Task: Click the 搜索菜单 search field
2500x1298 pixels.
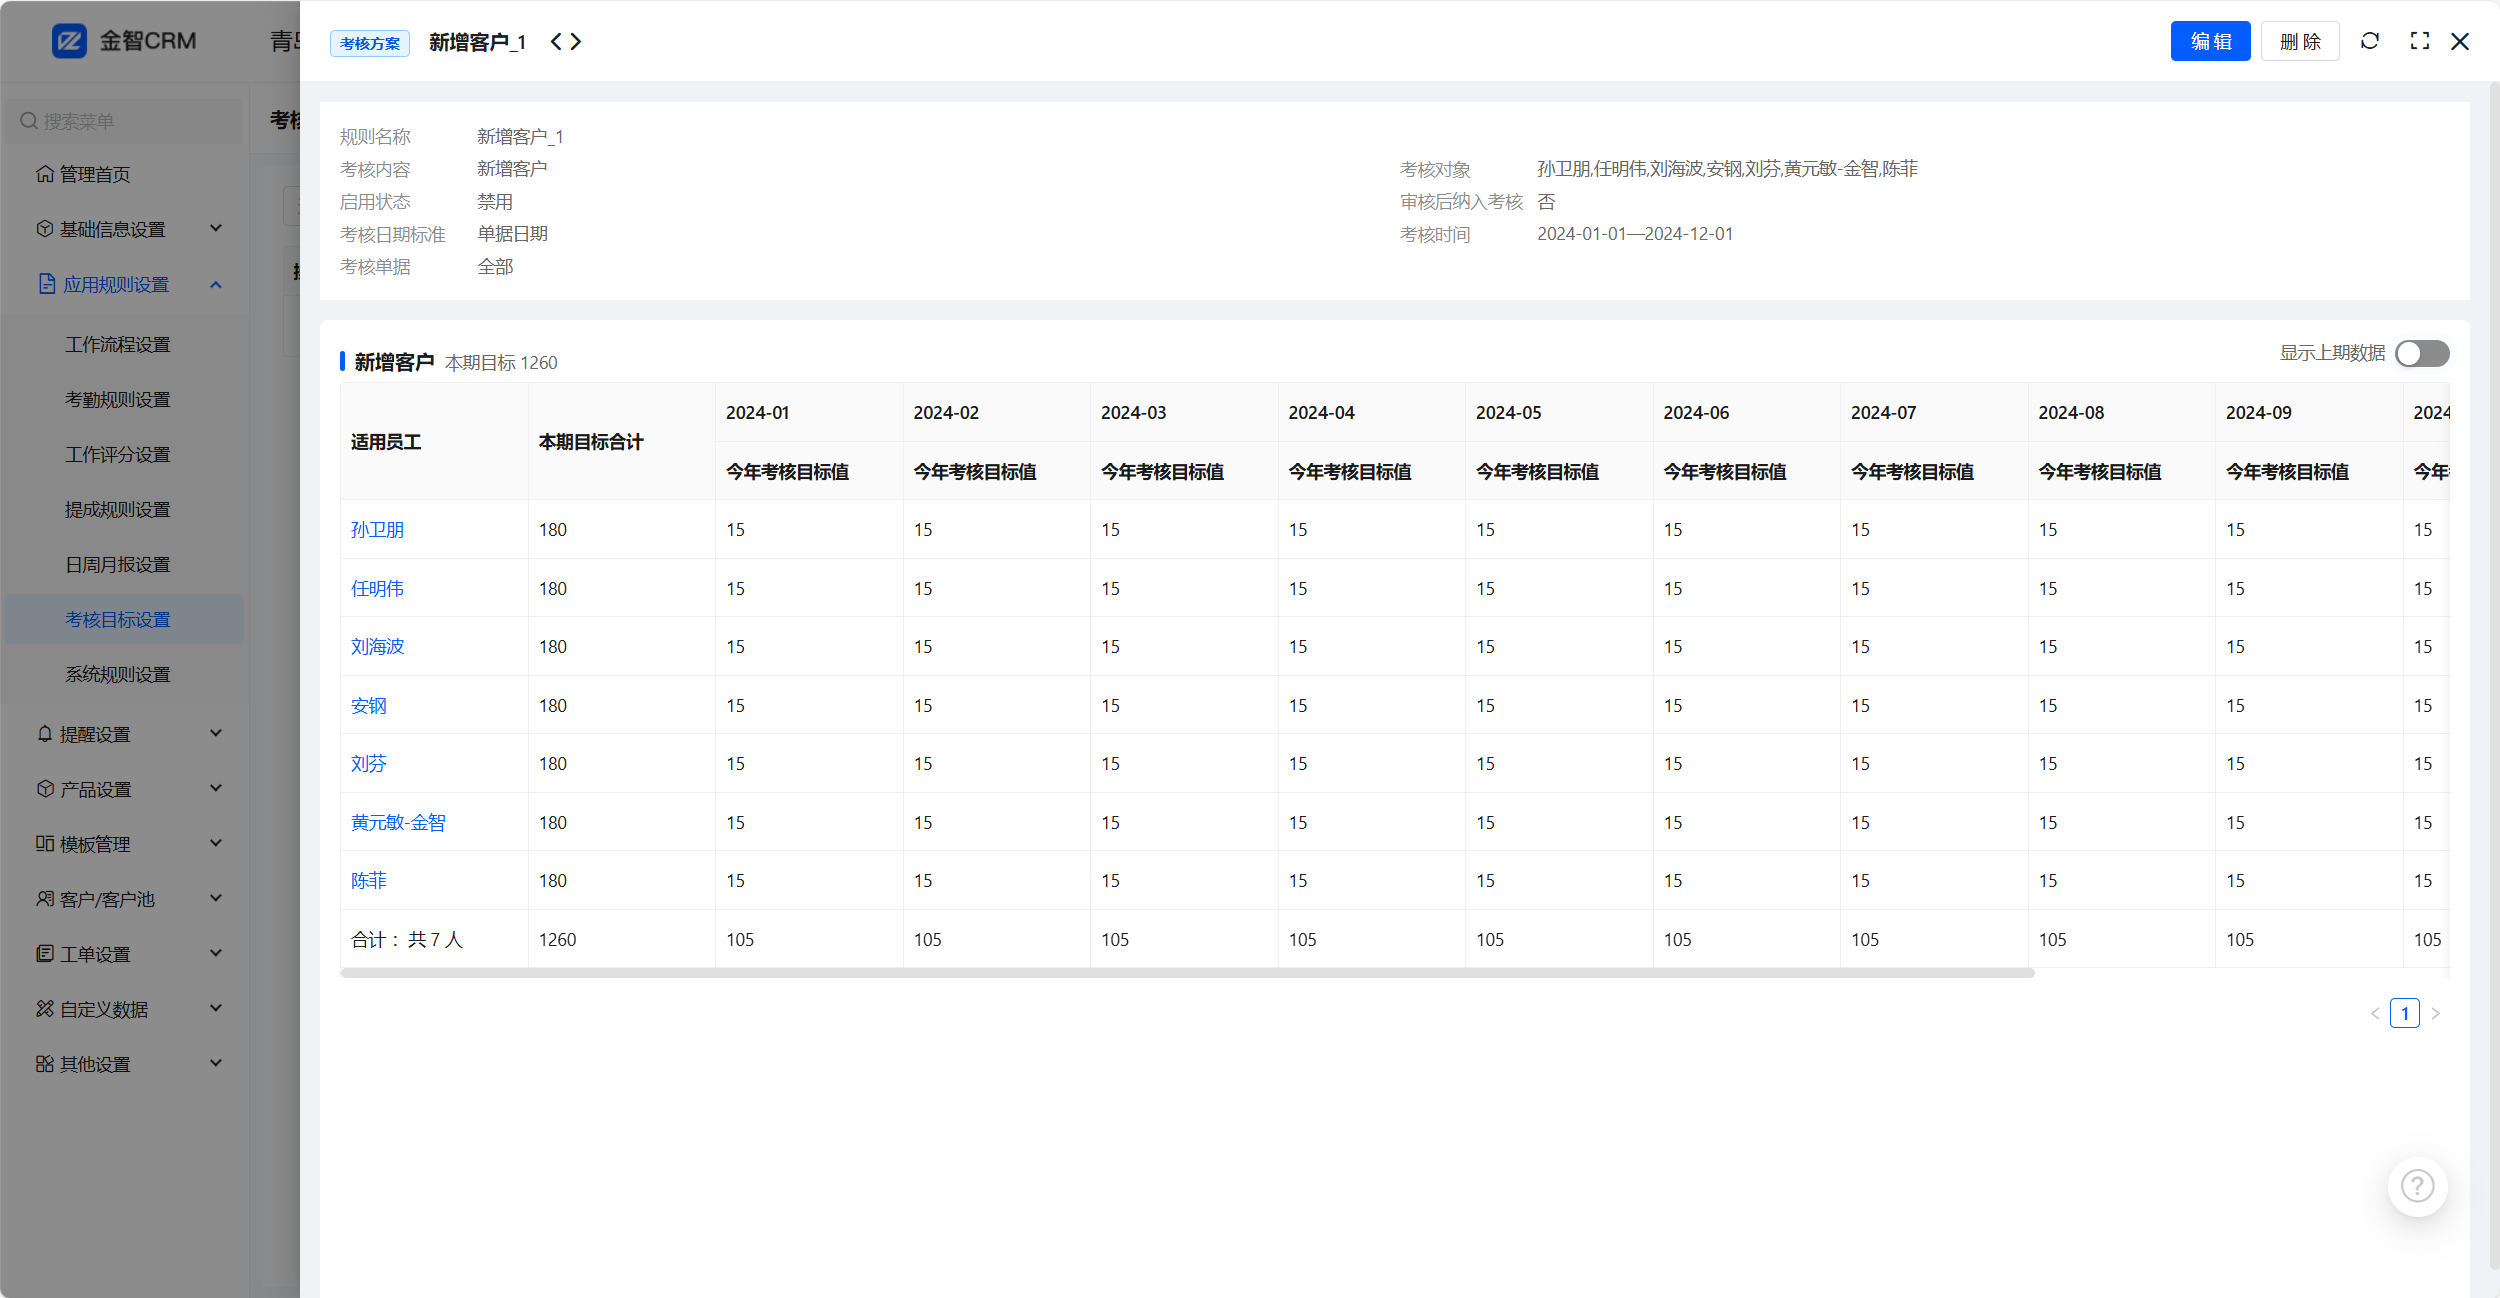Action: (125, 121)
